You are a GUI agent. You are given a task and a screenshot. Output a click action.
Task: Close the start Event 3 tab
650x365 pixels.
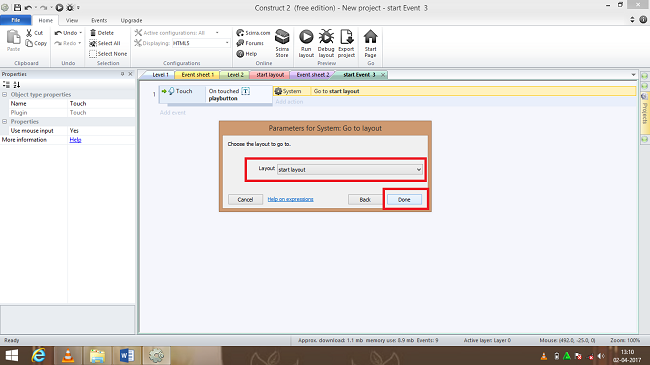tap(383, 75)
